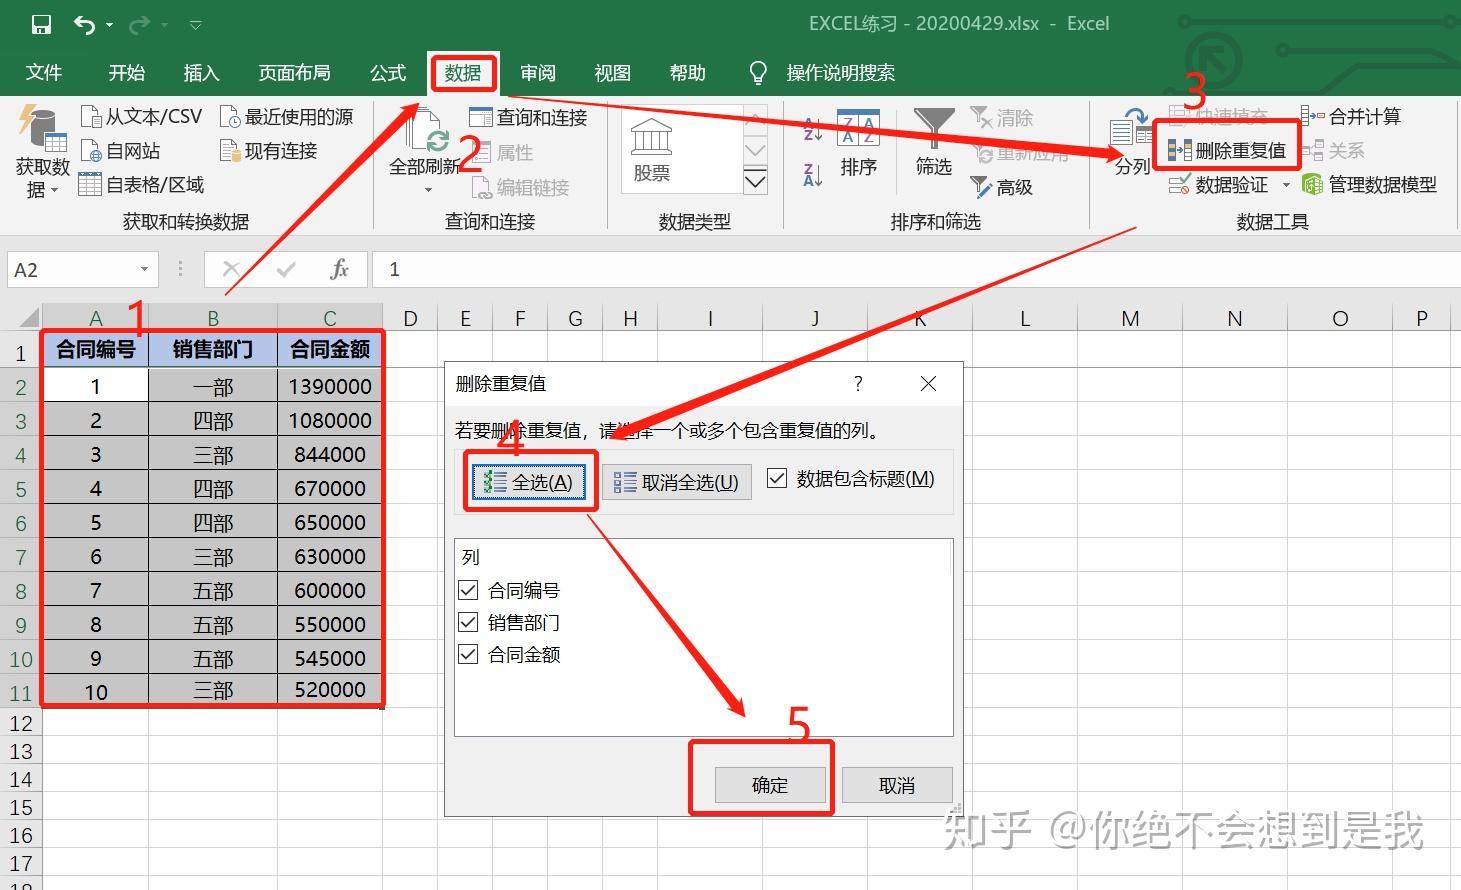1461x890 pixels.
Task: Click the Name Box showing A2
Action: tap(70, 270)
